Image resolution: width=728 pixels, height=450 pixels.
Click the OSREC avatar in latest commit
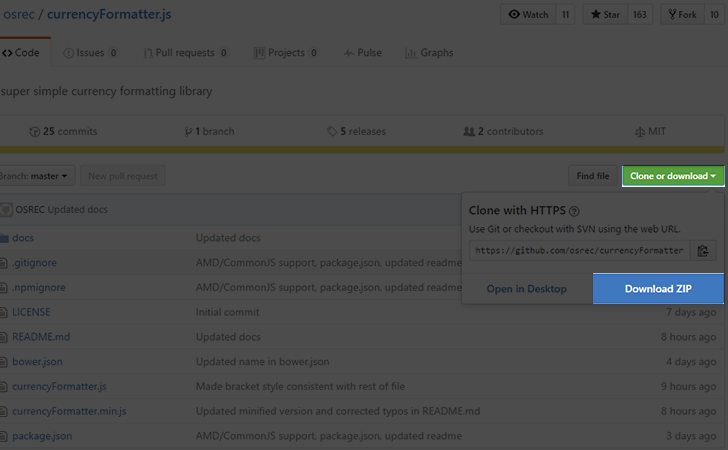click(x=7, y=209)
